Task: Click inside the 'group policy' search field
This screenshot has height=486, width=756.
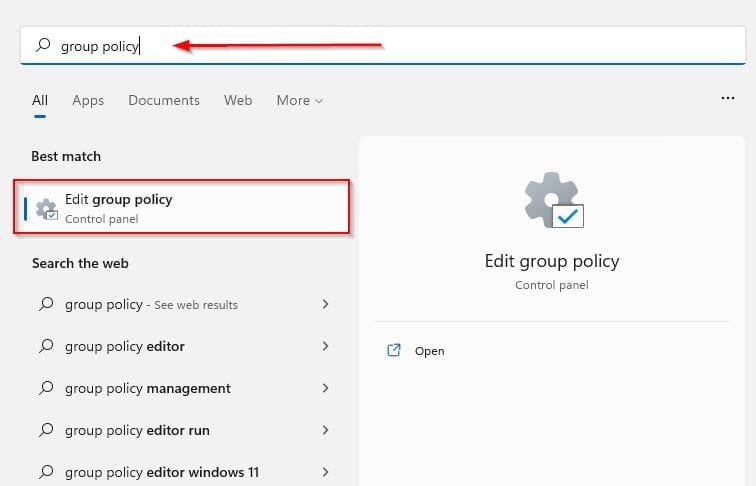Action: (x=400, y=45)
